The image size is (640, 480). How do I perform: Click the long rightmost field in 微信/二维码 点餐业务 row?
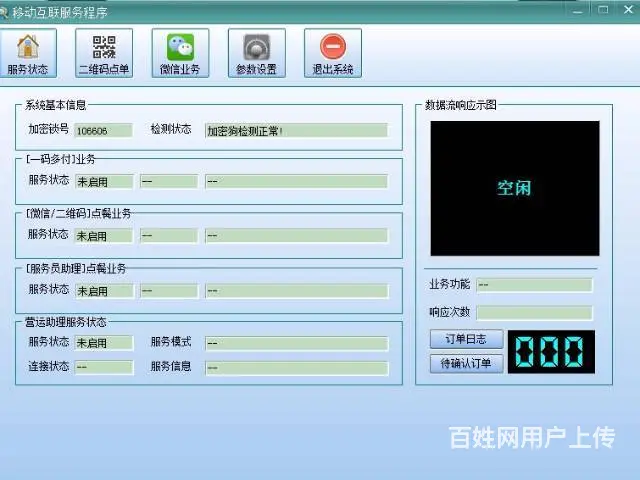click(296, 236)
